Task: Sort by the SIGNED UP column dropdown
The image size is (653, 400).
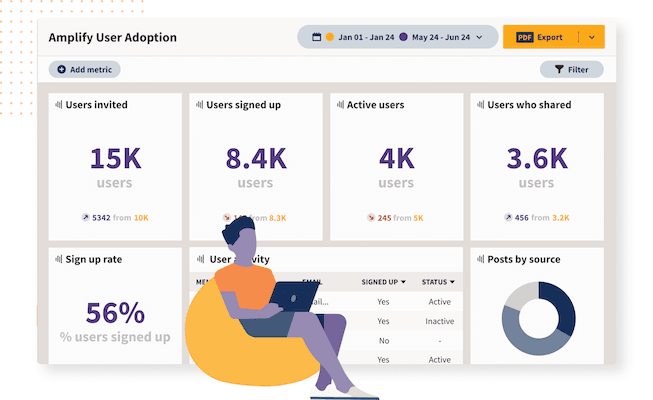Action: coord(404,283)
